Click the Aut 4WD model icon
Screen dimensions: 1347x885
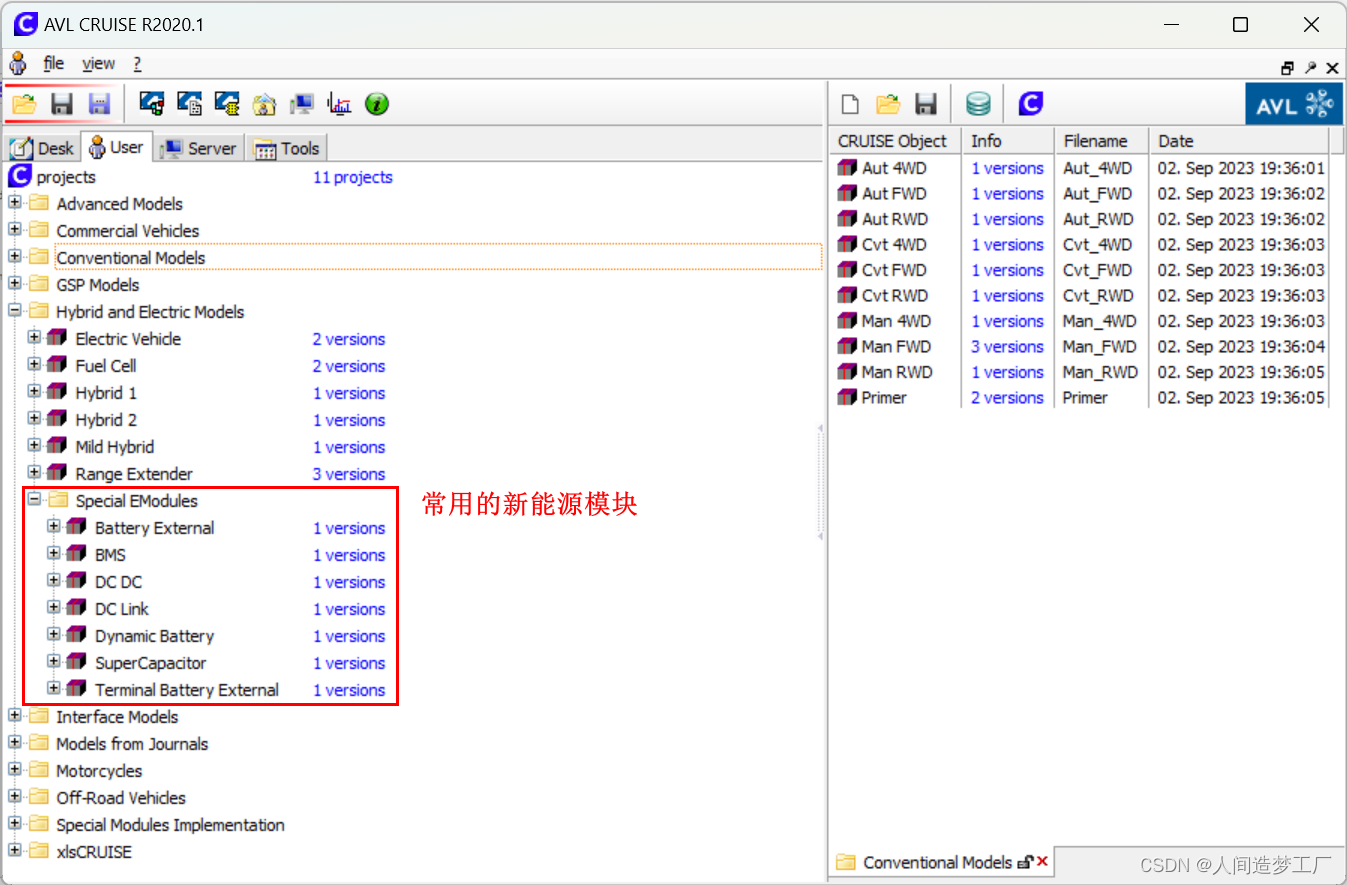pyautogui.click(x=848, y=168)
